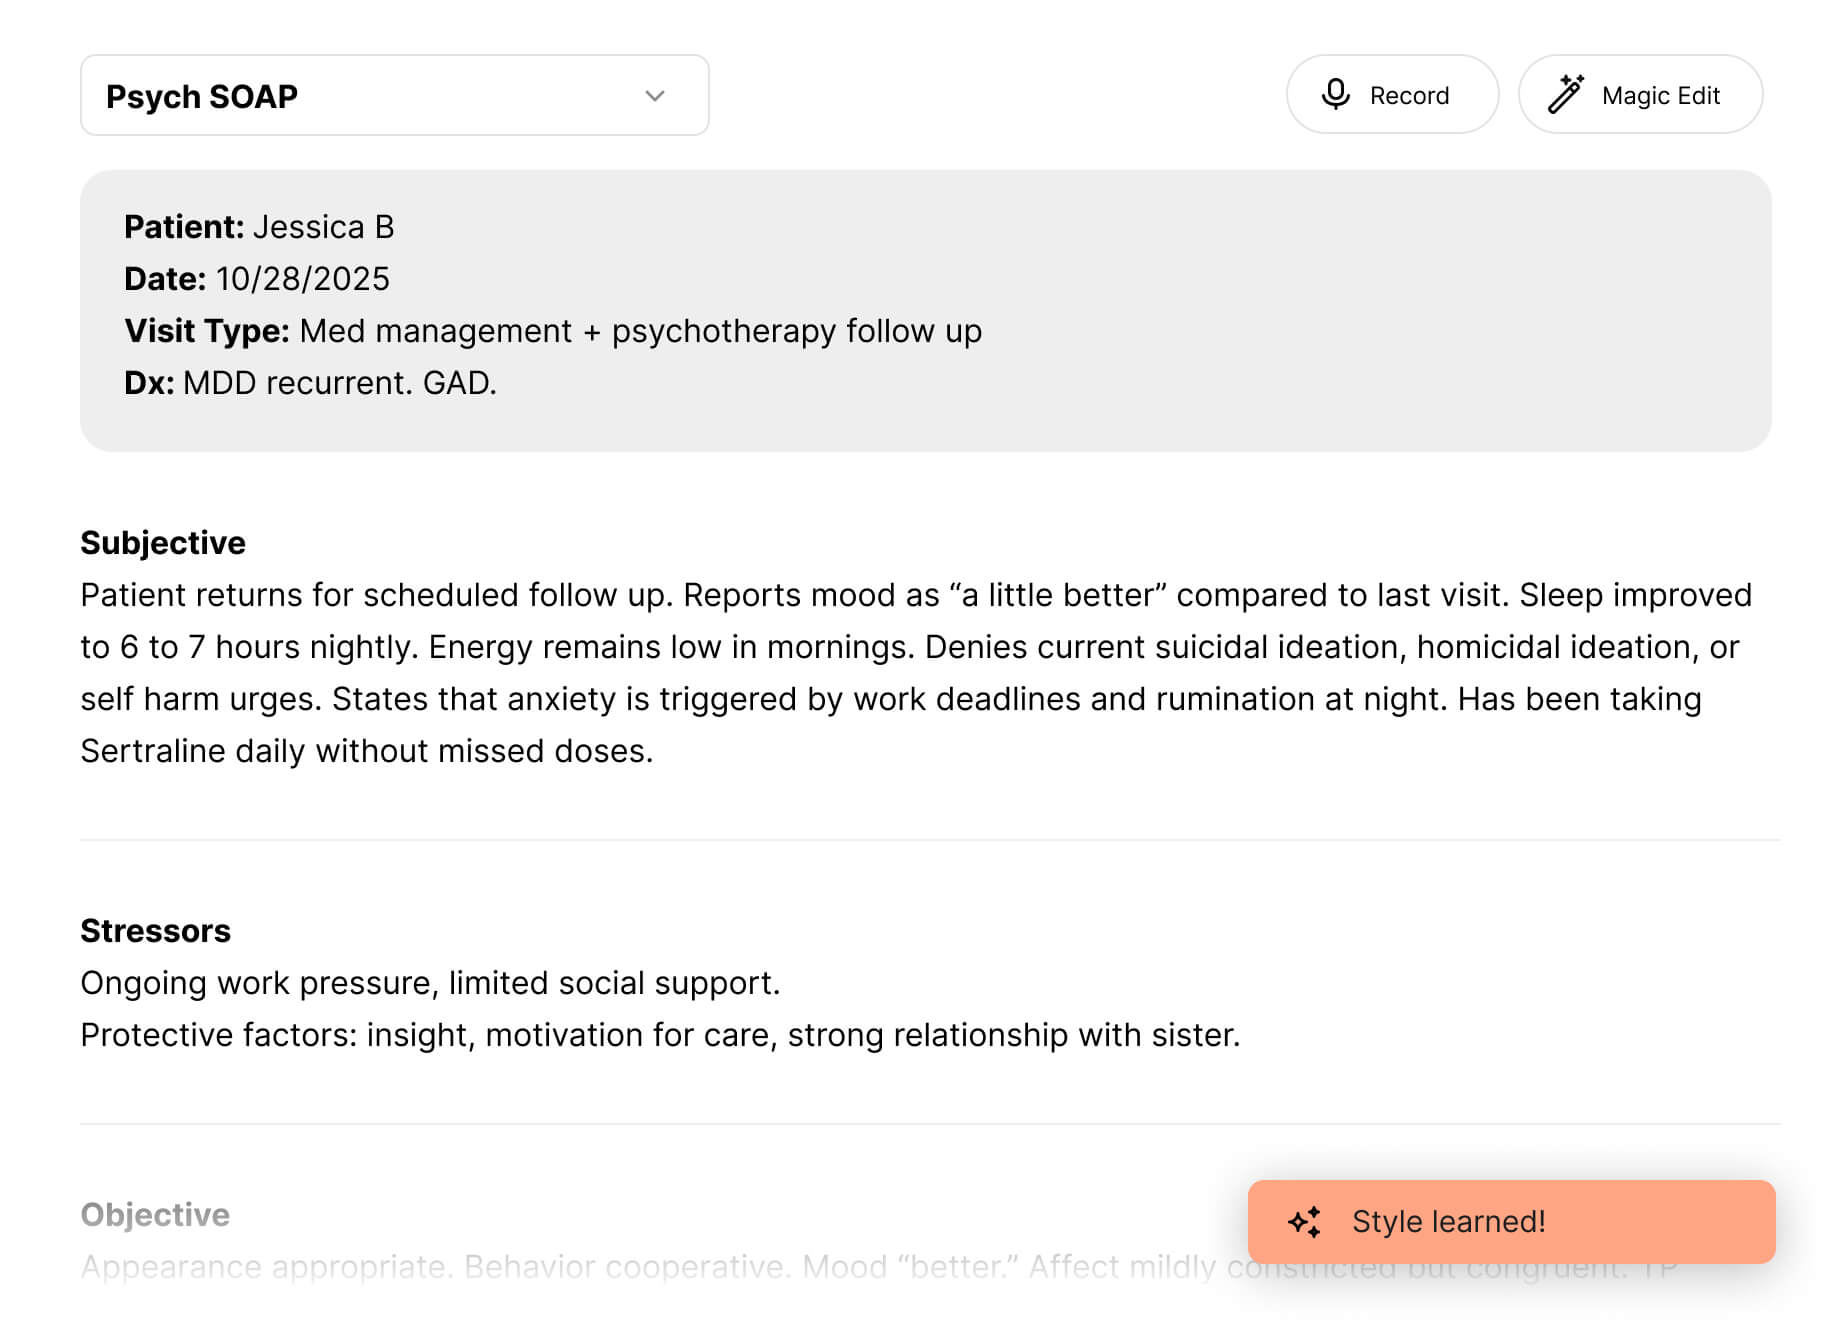Expand the template chevron arrow
The width and height of the screenshot is (1844, 1338).
point(655,96)
